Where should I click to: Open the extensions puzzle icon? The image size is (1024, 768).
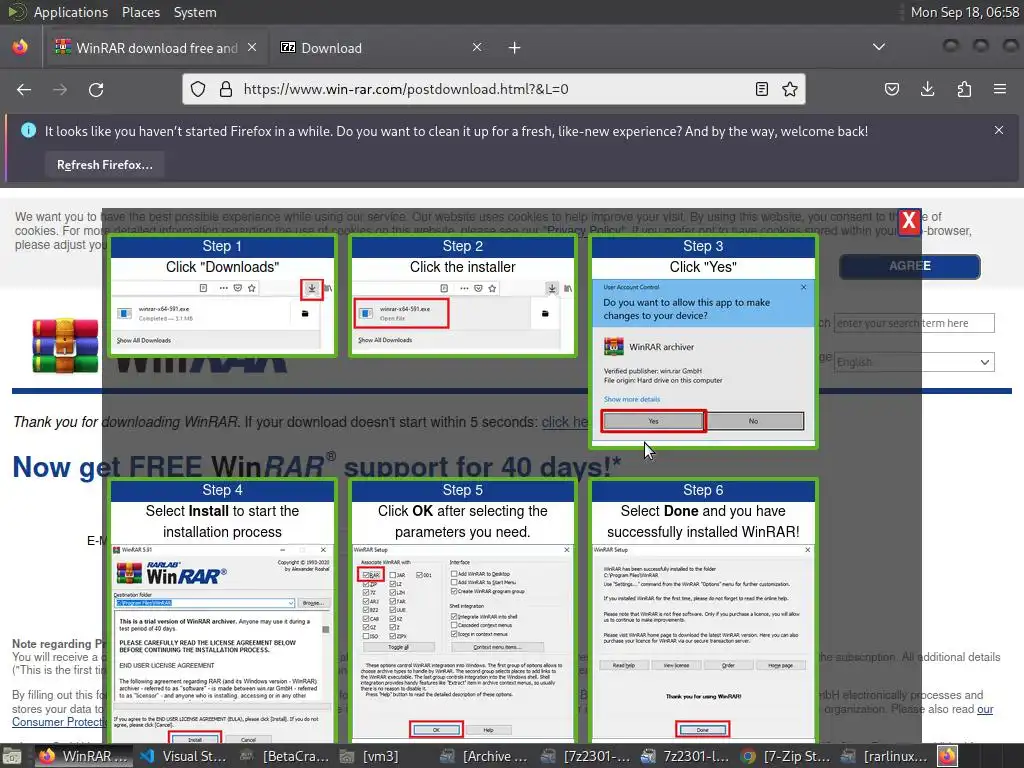(964, 89)
